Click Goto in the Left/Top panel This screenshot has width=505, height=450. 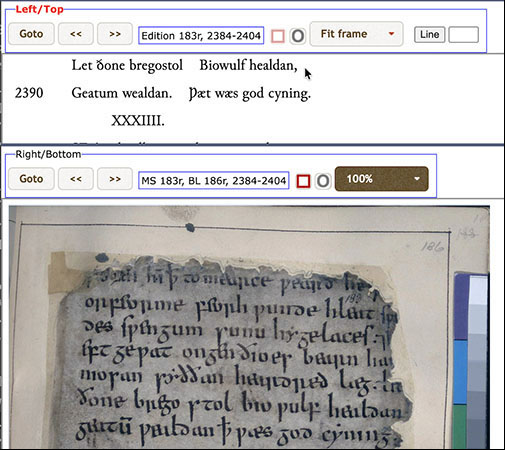point(31,34)
